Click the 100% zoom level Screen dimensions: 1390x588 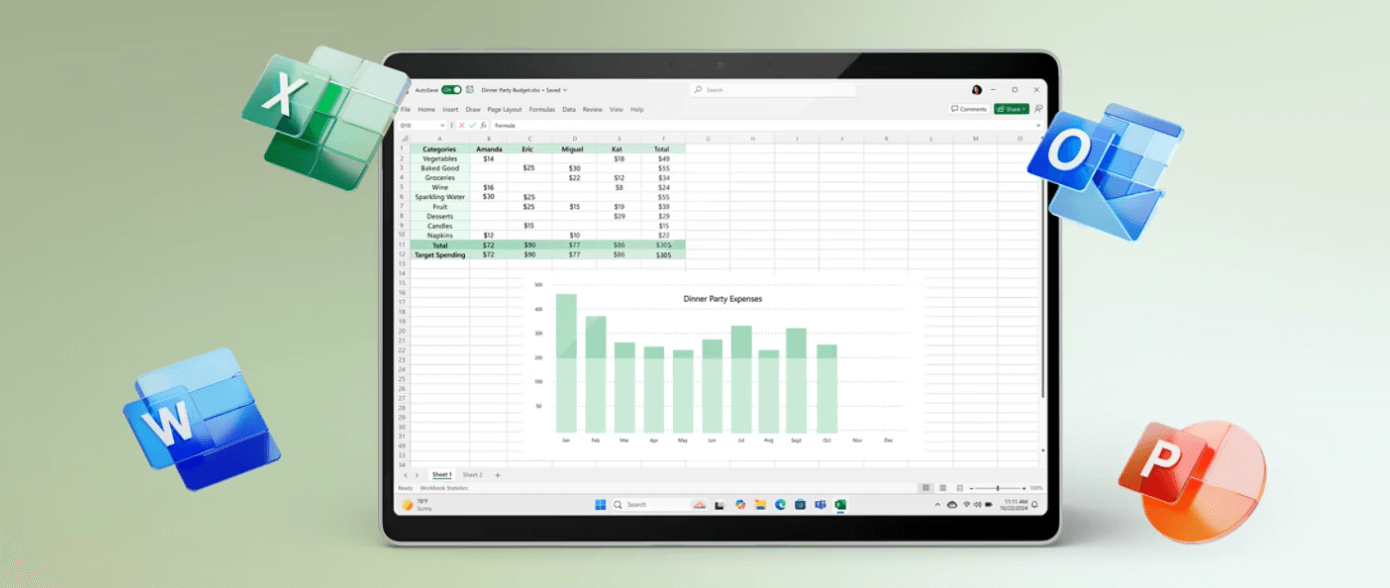[1036, 488]
